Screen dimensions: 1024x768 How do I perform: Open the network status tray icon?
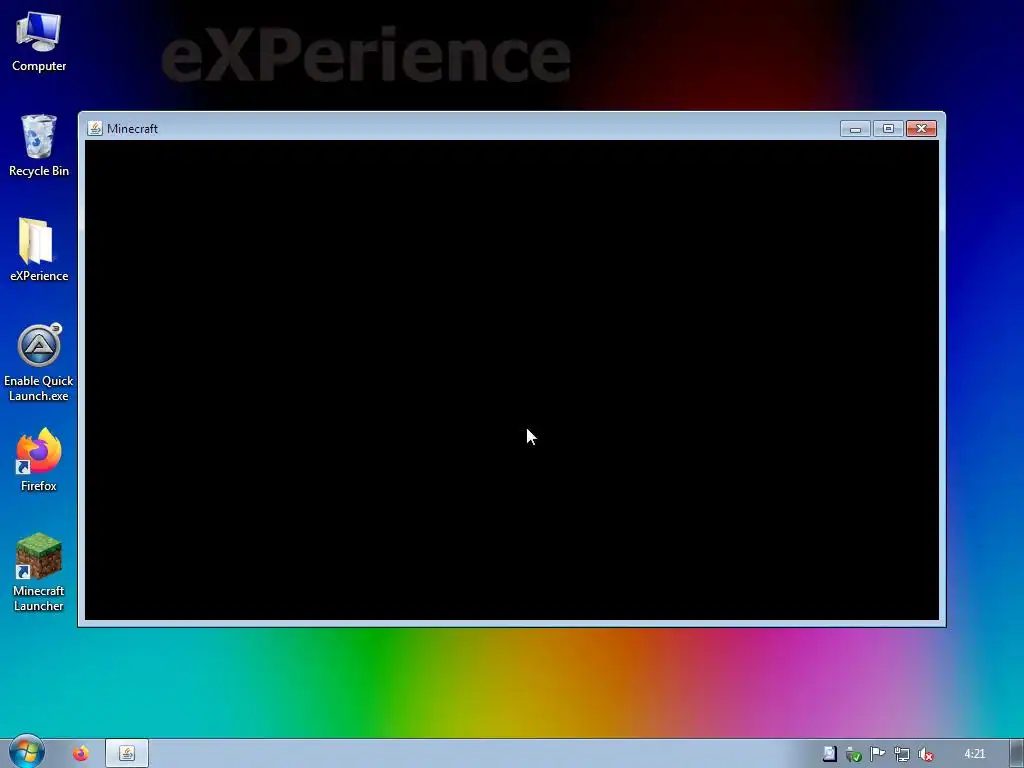pyautogui.click(x=901, y=754)
